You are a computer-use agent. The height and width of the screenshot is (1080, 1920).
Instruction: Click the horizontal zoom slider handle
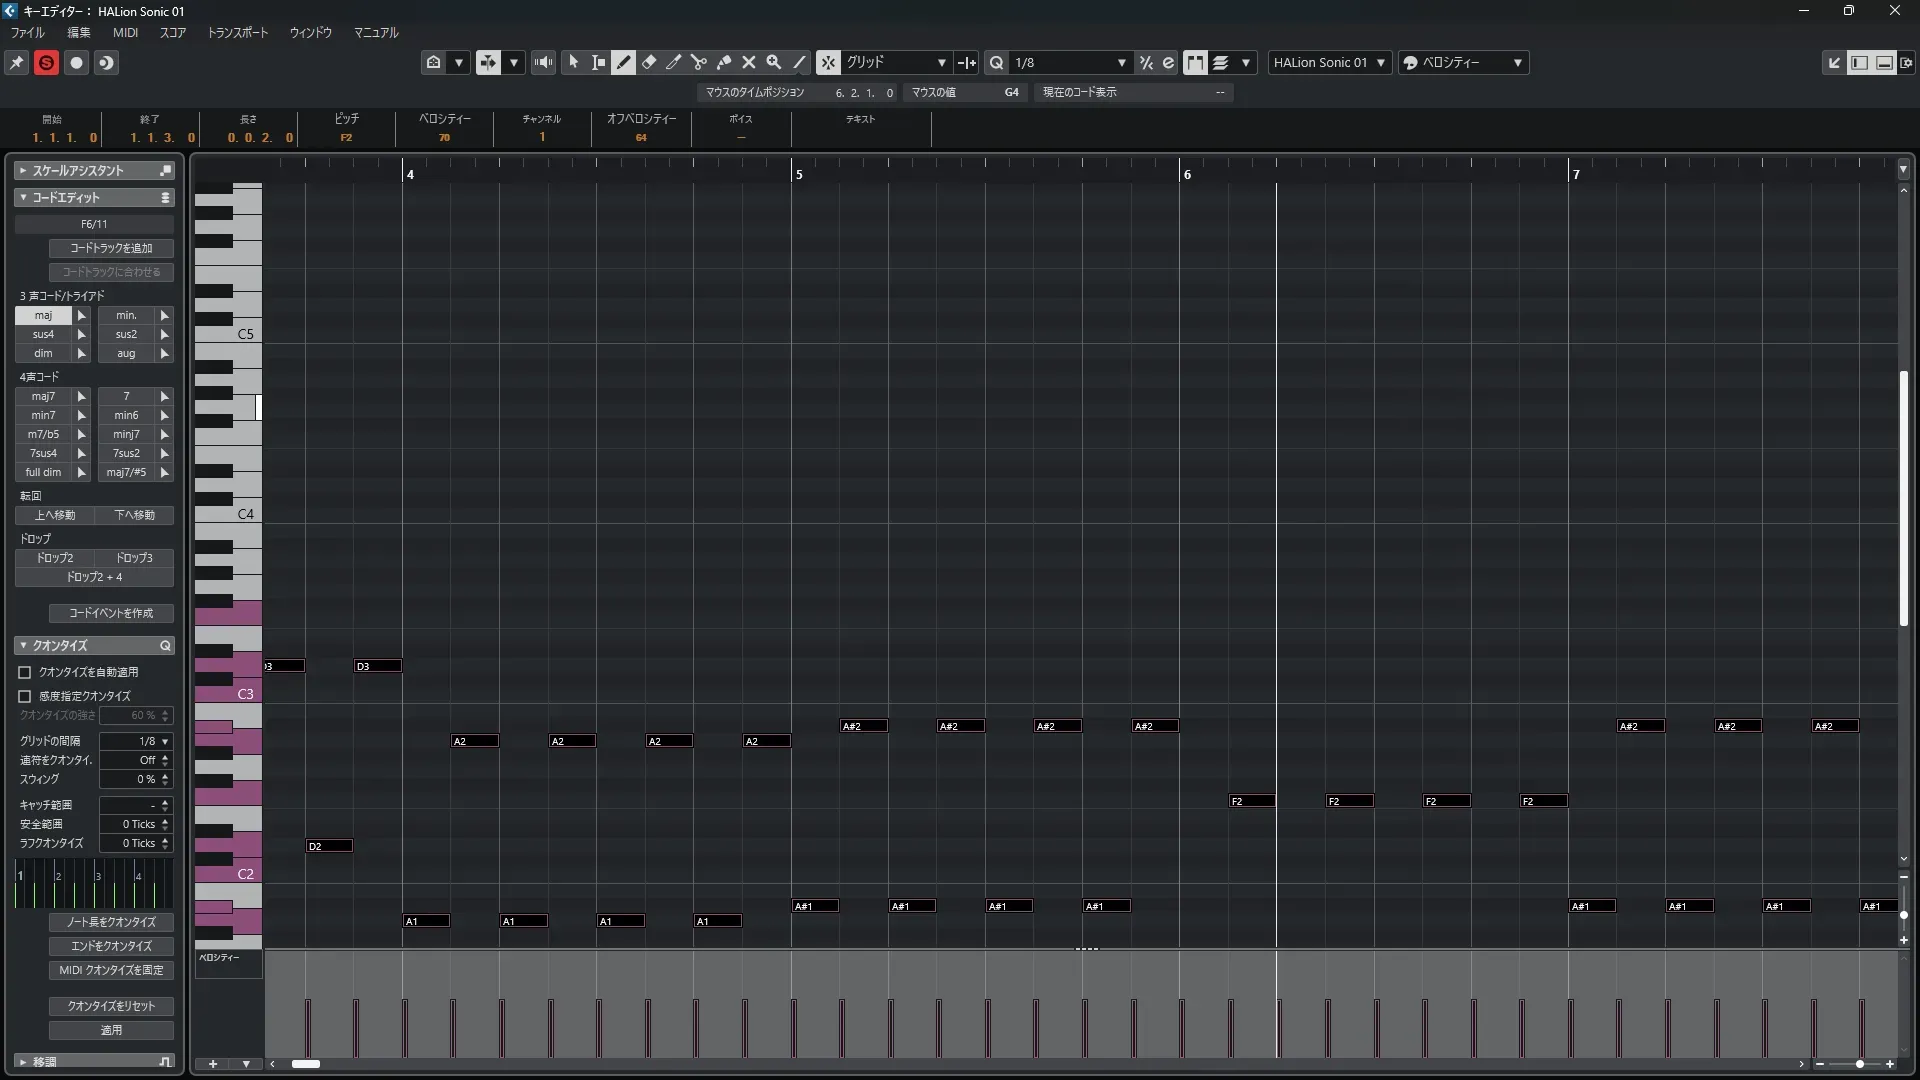point(1859,1064)
